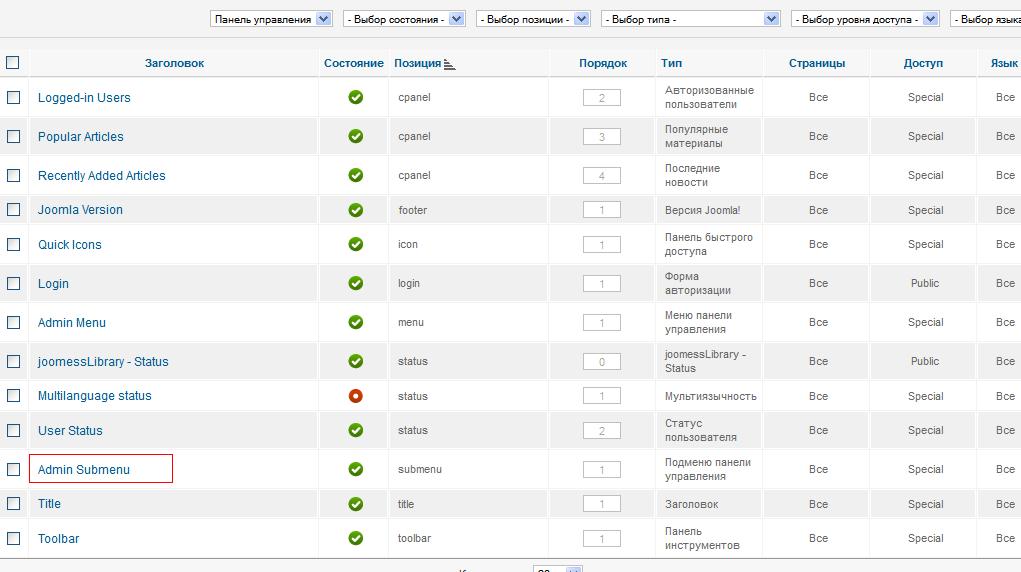The image size is (1021, 572).
Task: Open the Панель управления filter dropdown
Action: (x=271, y=19)
